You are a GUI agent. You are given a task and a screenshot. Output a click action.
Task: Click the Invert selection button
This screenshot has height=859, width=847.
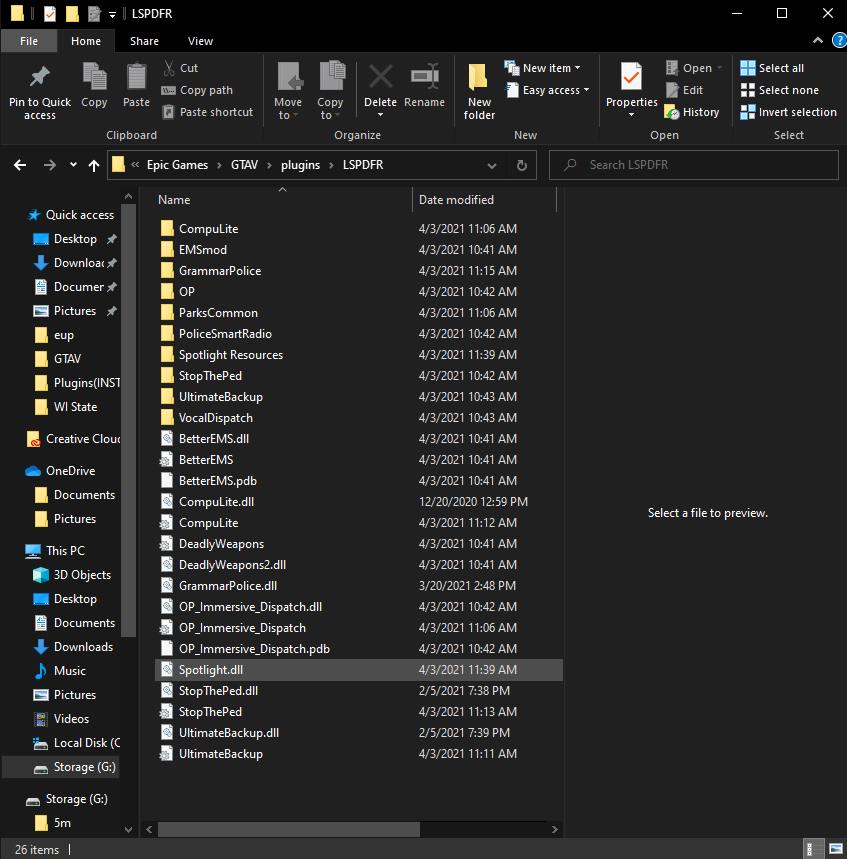pos(788,112)
